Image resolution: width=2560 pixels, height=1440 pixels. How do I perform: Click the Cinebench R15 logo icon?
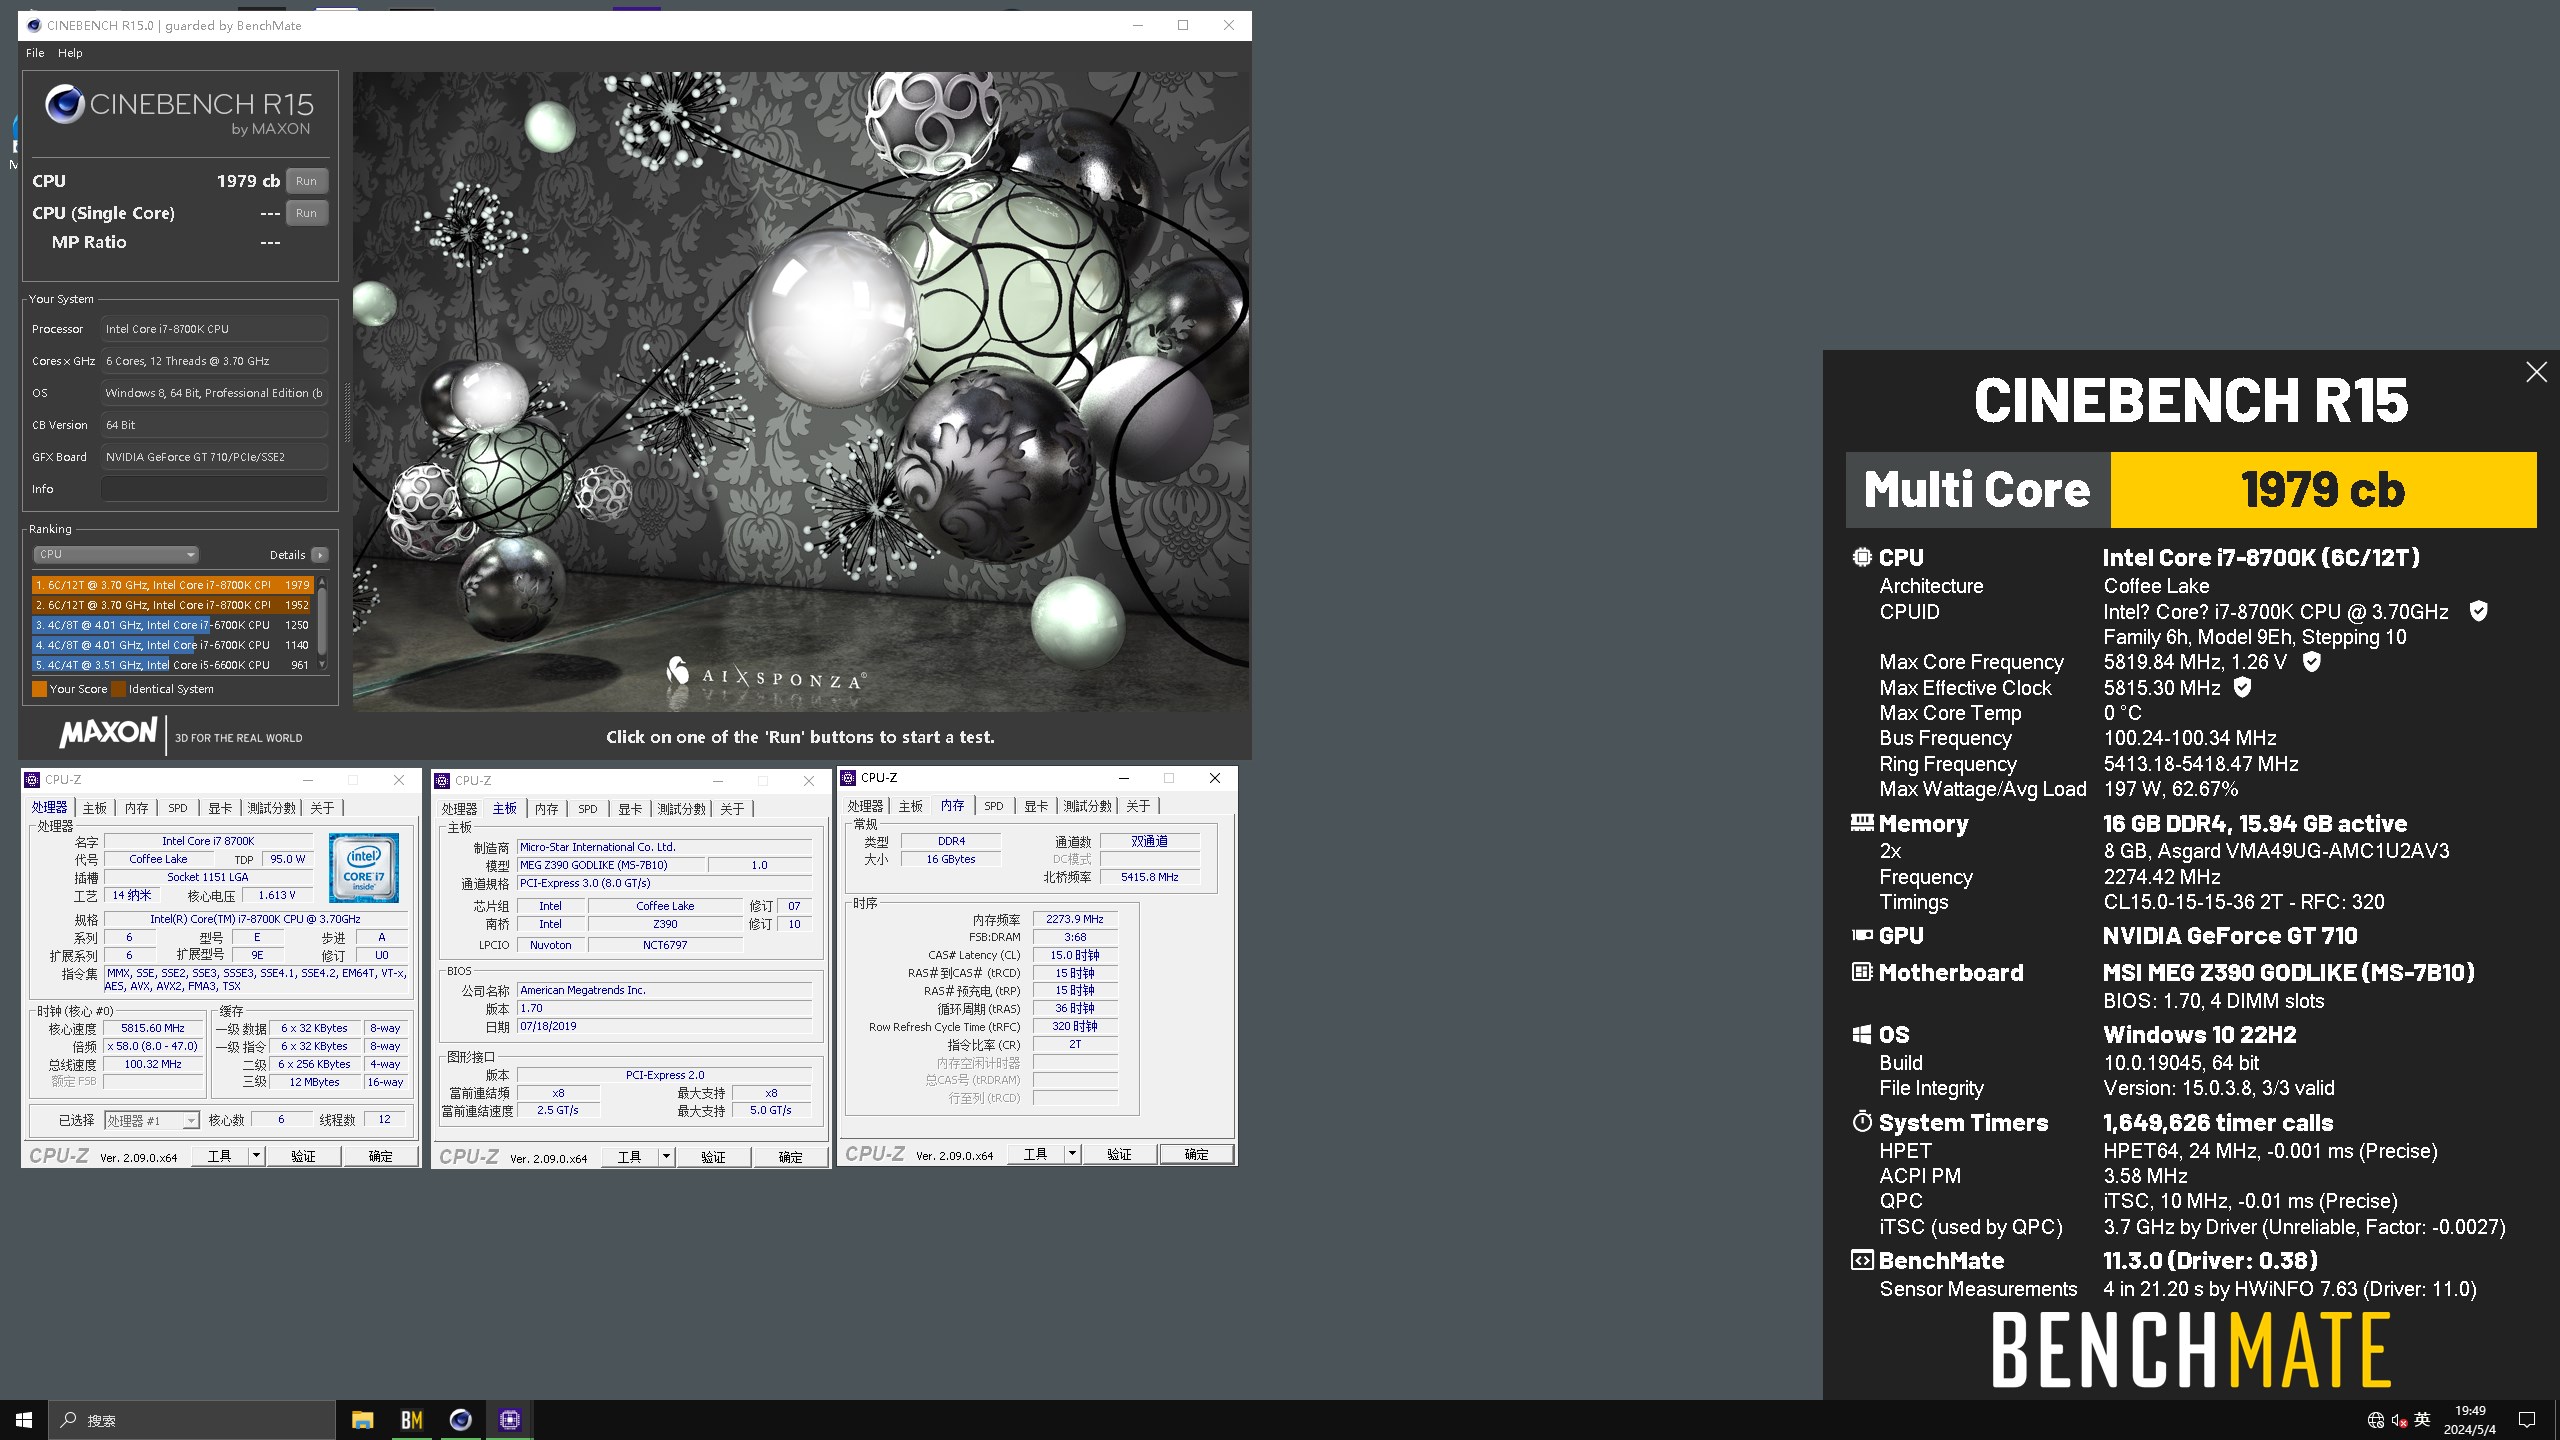click(x=65, y=104)
